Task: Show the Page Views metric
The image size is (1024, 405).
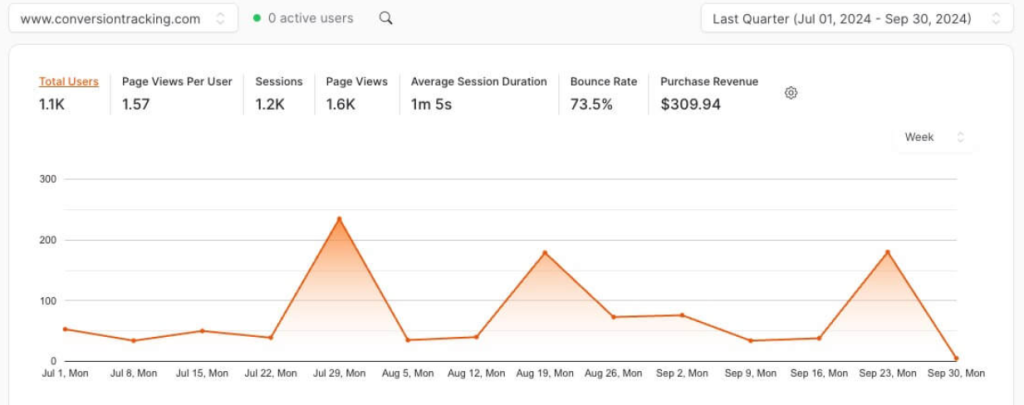Action: (x=356, y=82)
